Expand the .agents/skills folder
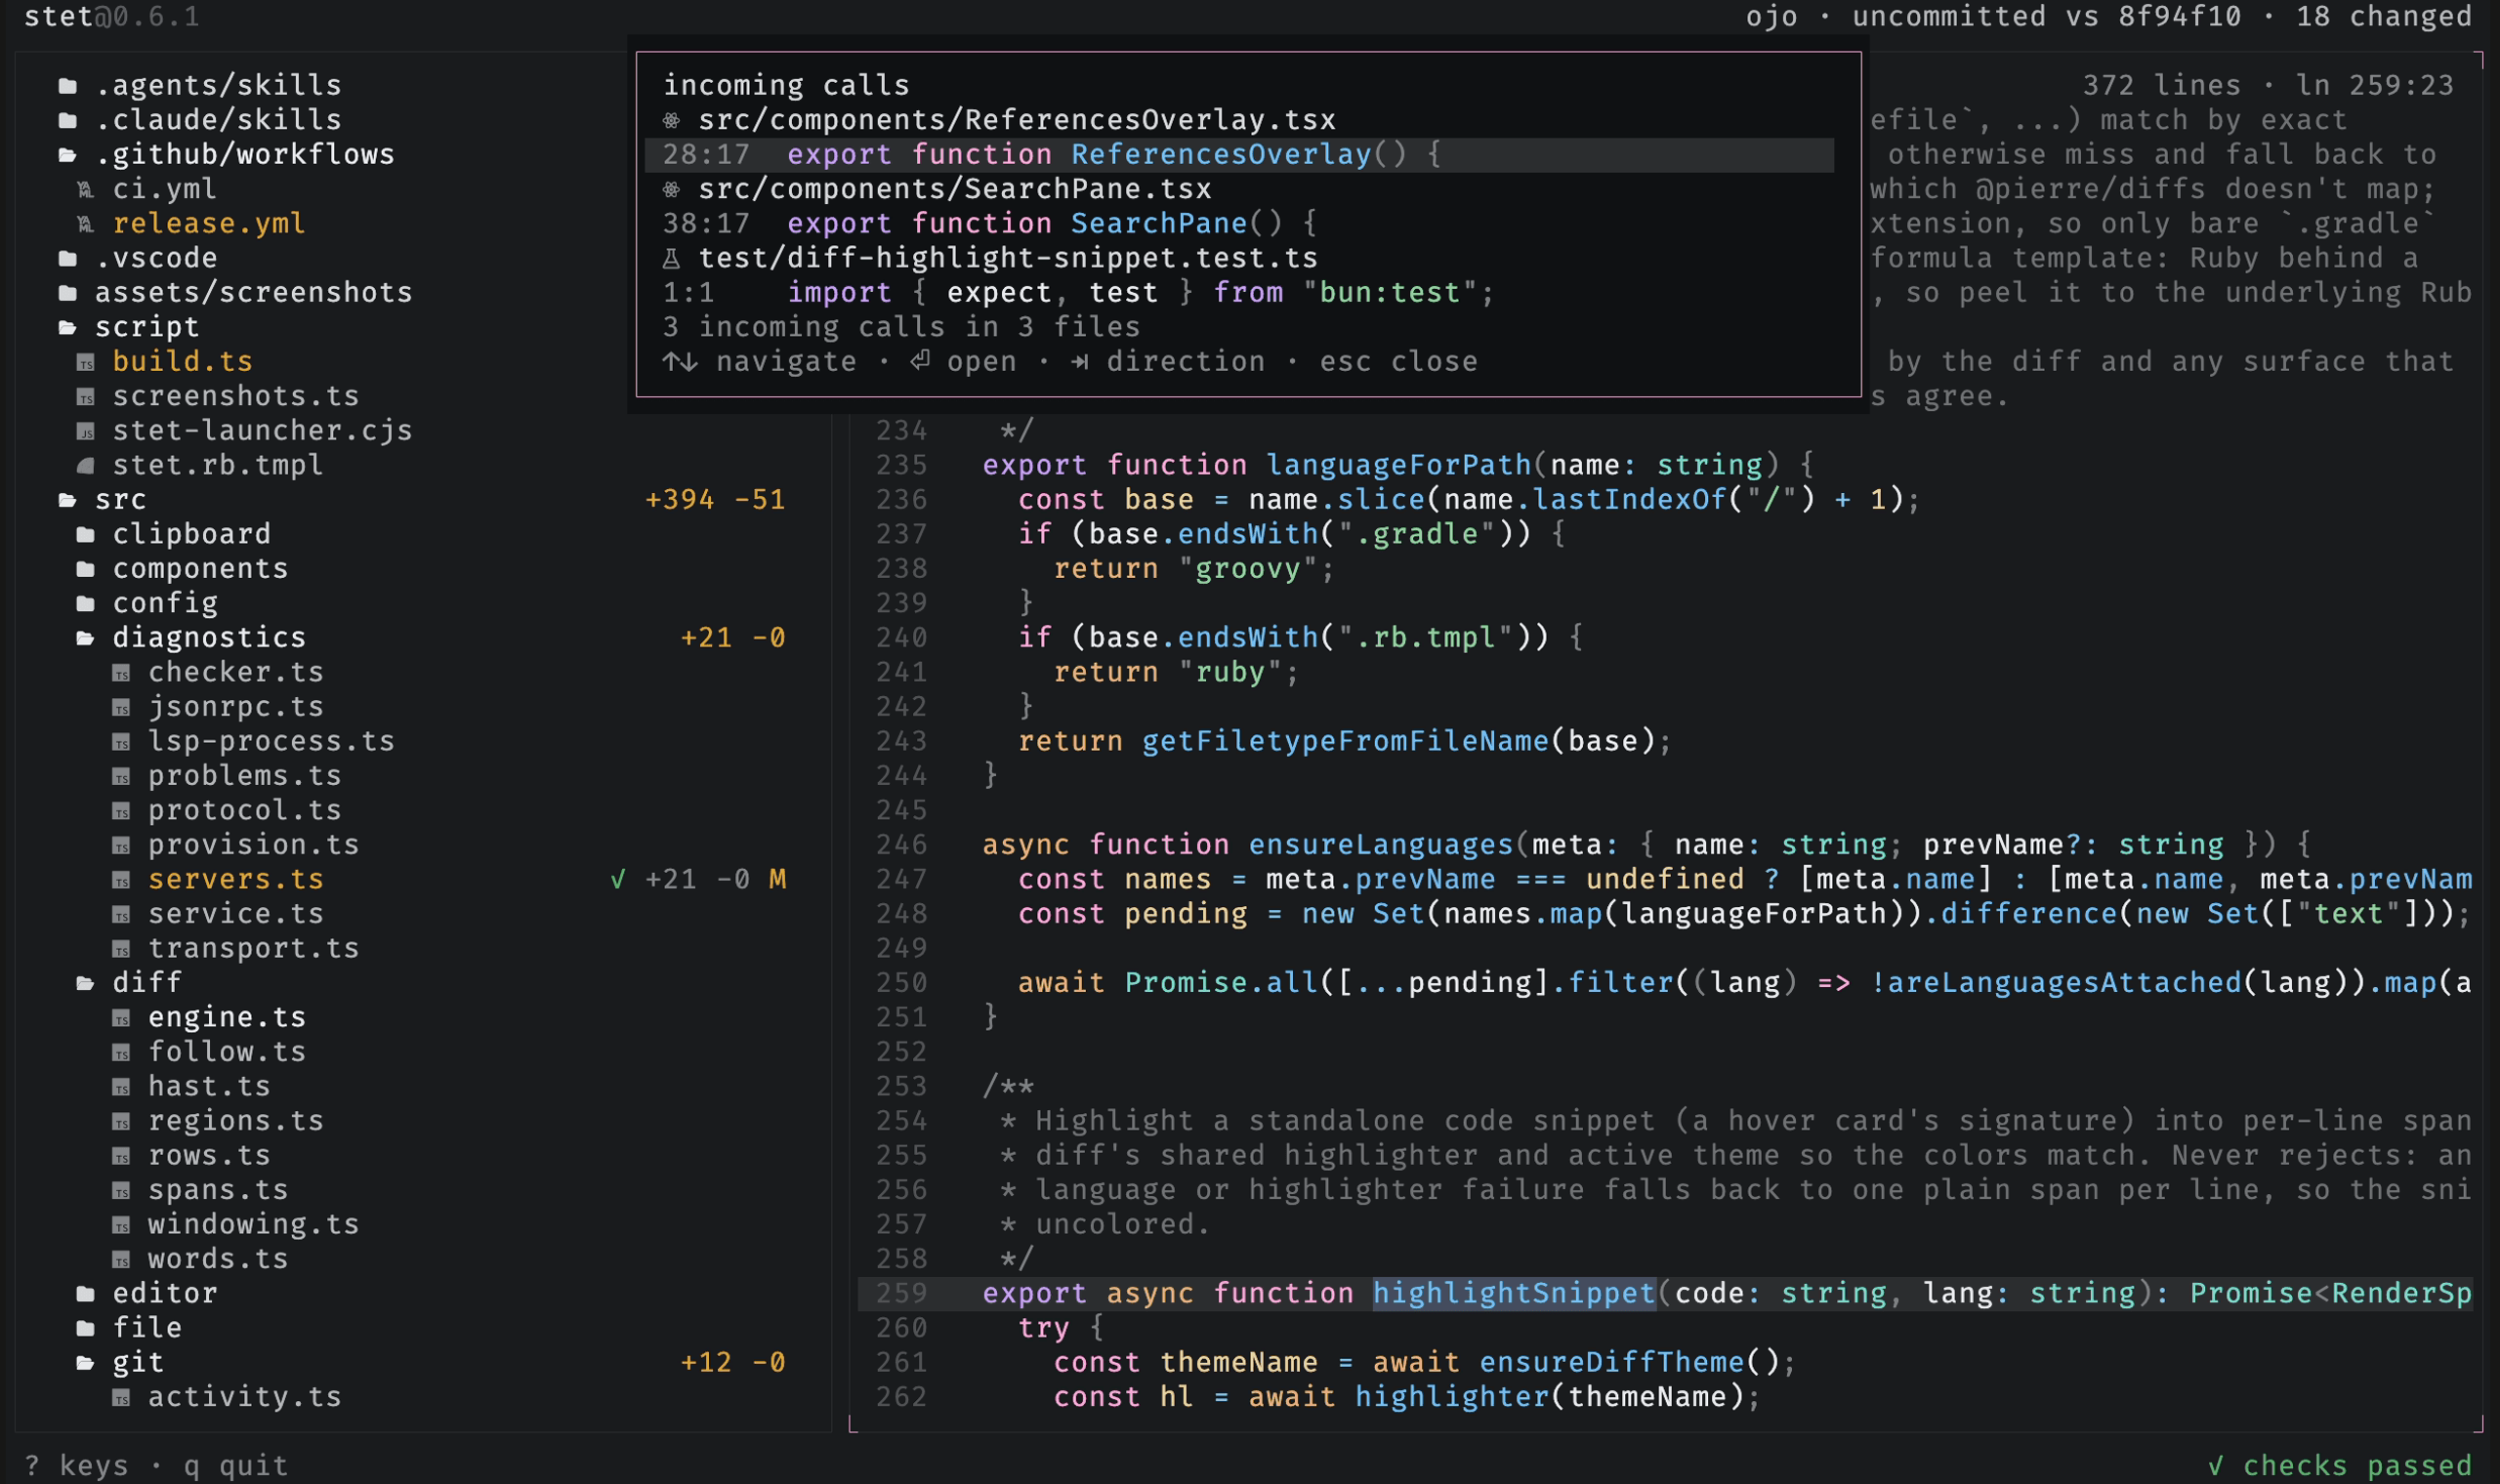This screenshot has width=2500, height=1484. coord(68,86)
